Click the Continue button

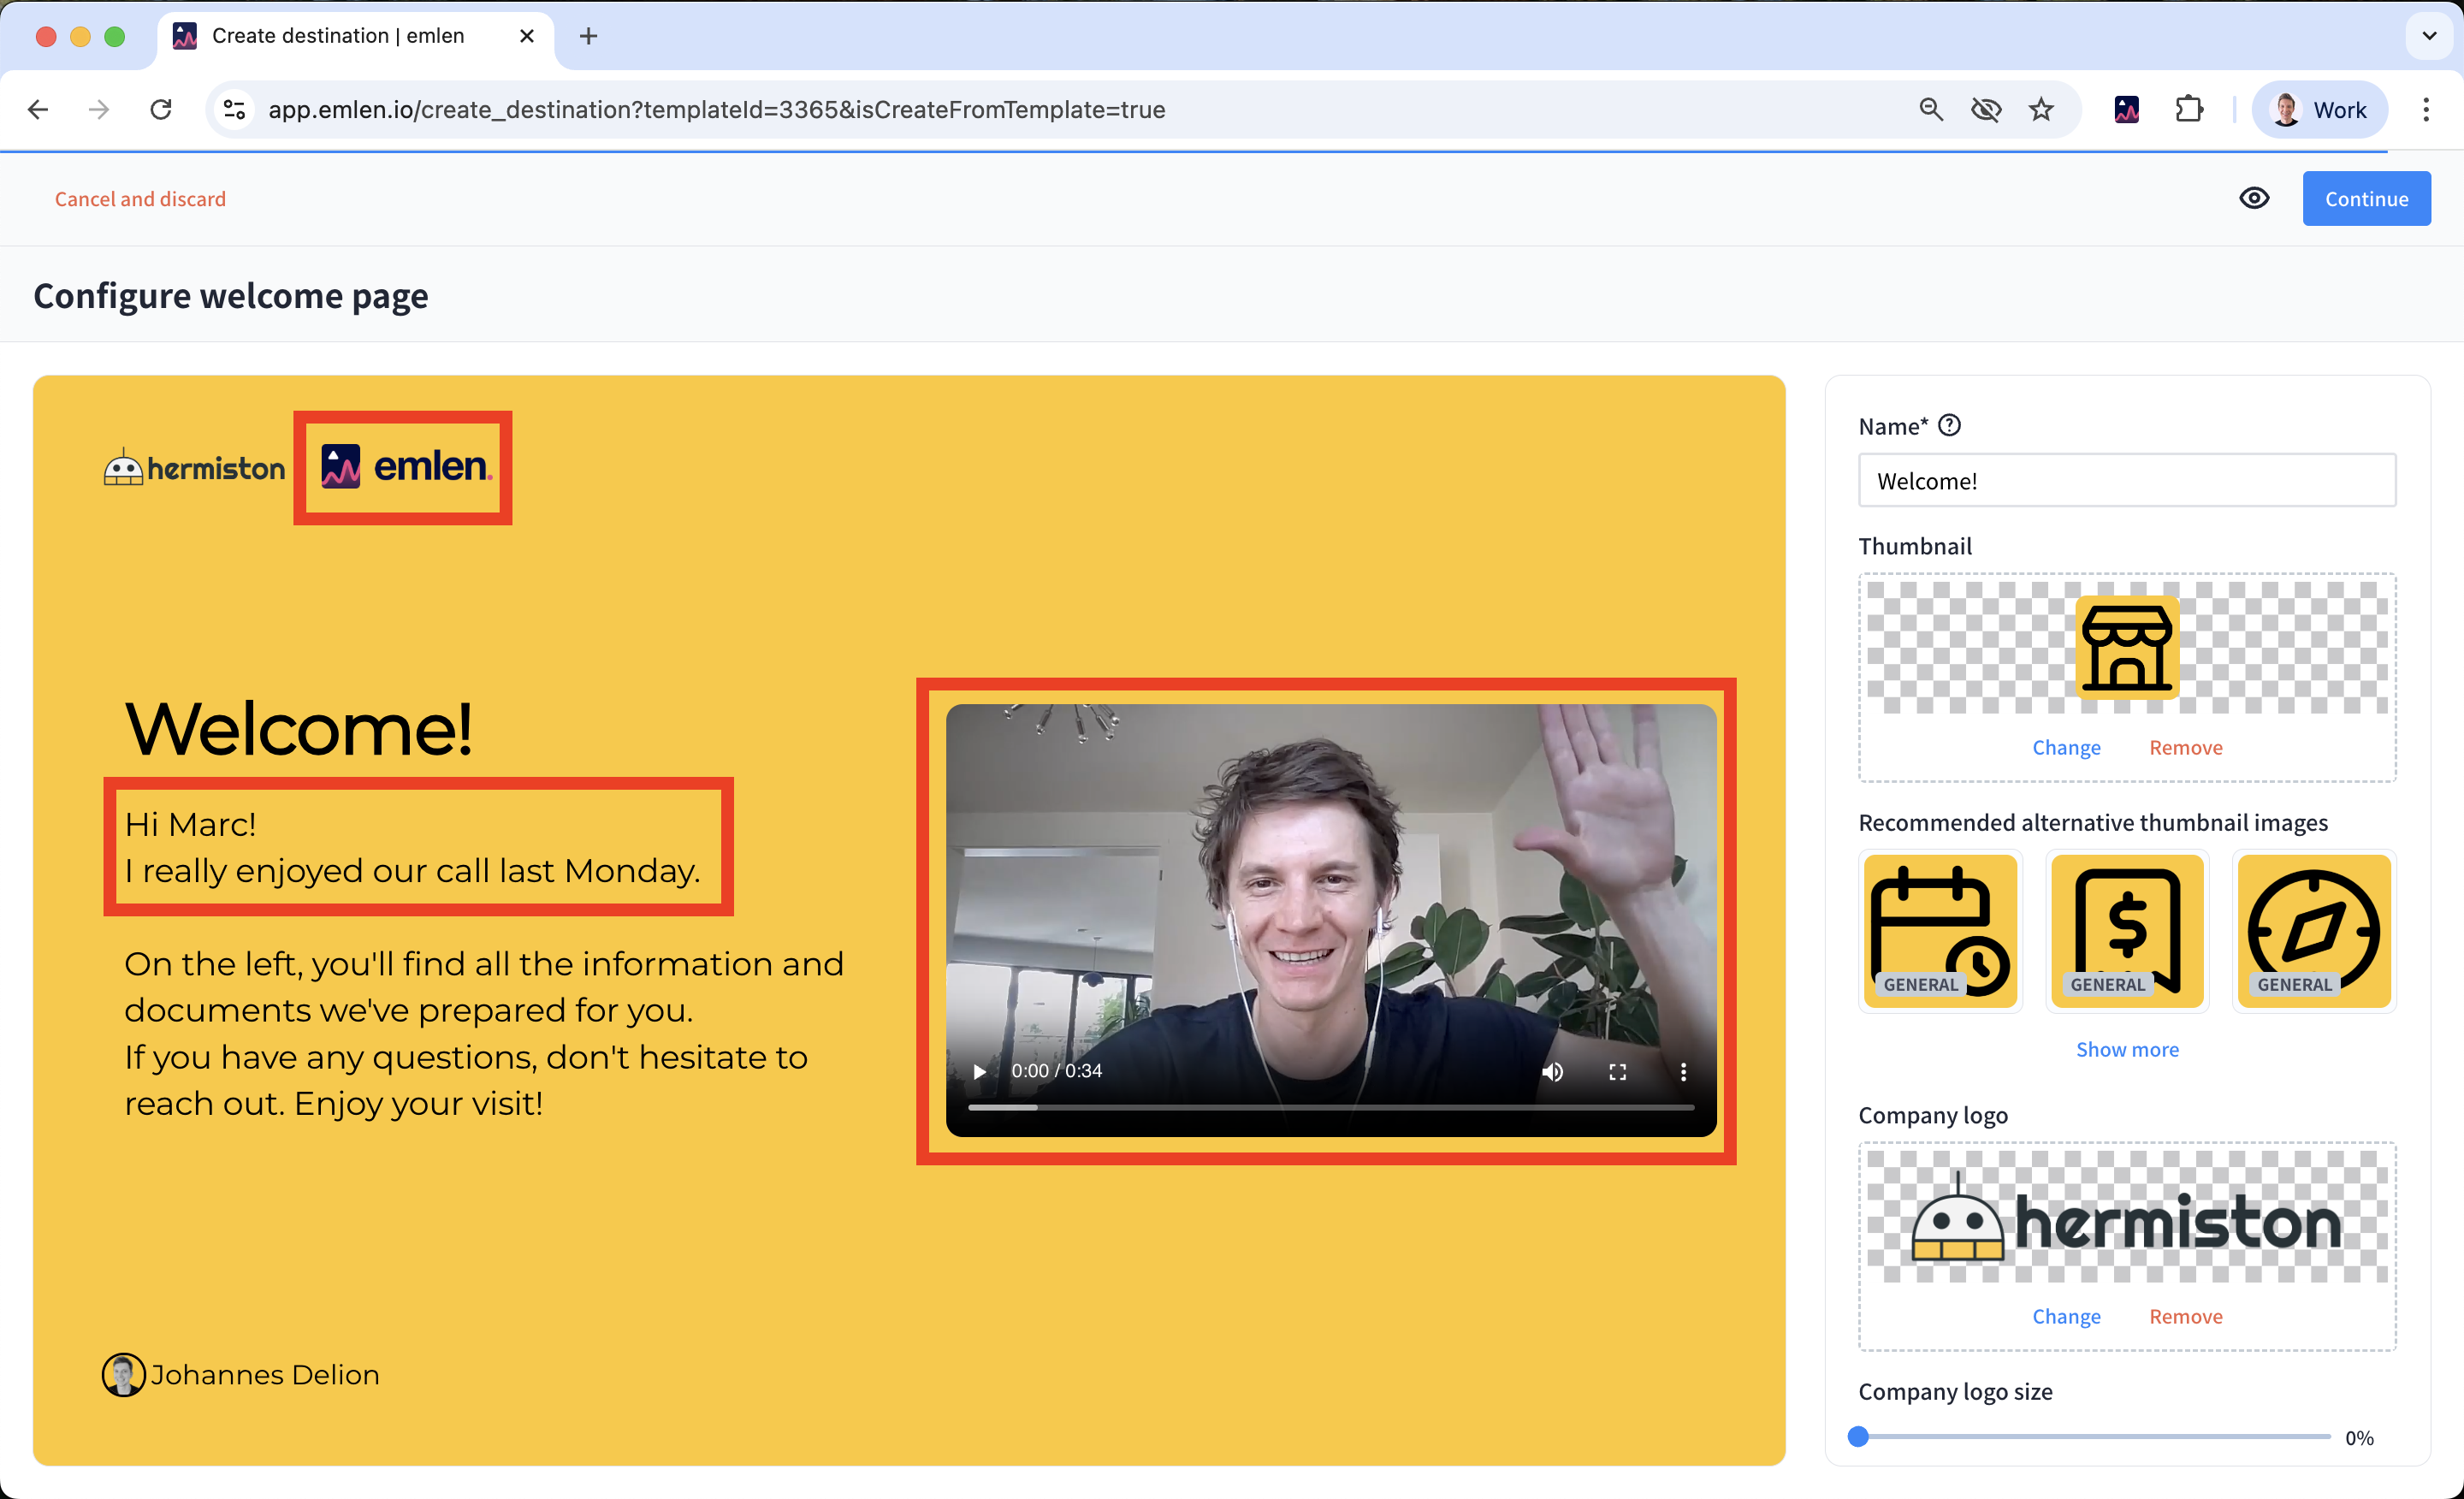coord(2365,198)
